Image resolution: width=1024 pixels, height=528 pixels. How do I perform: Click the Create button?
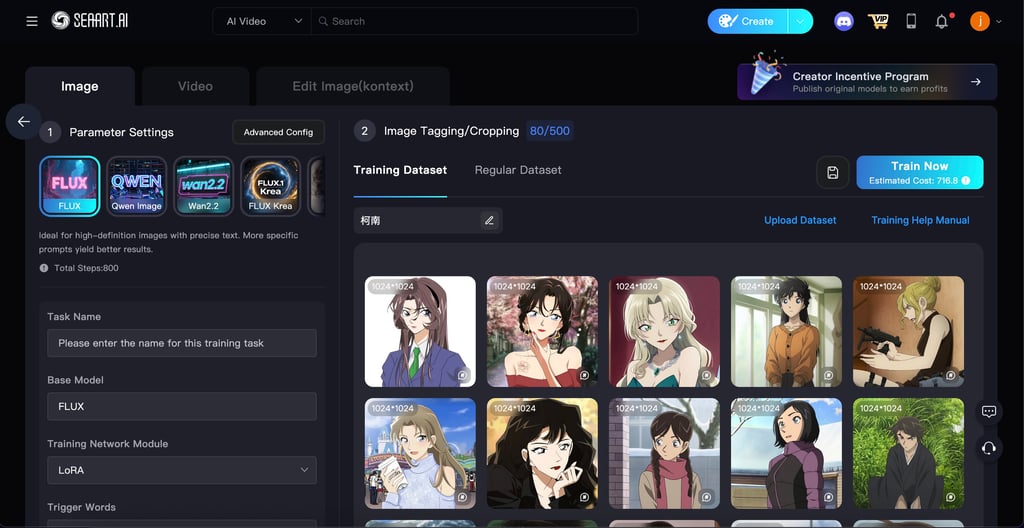click(748, 22)
